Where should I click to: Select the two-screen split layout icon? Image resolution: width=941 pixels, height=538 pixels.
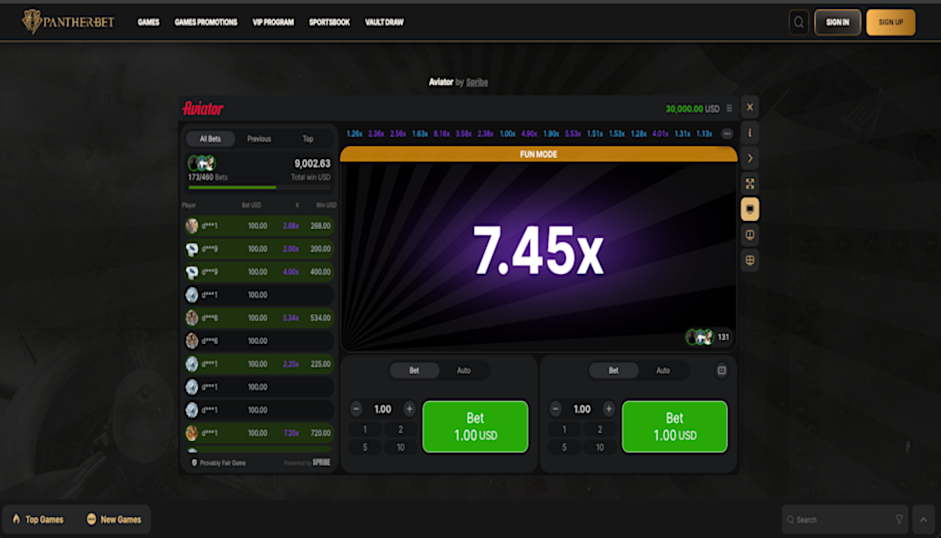click(750, 235)
